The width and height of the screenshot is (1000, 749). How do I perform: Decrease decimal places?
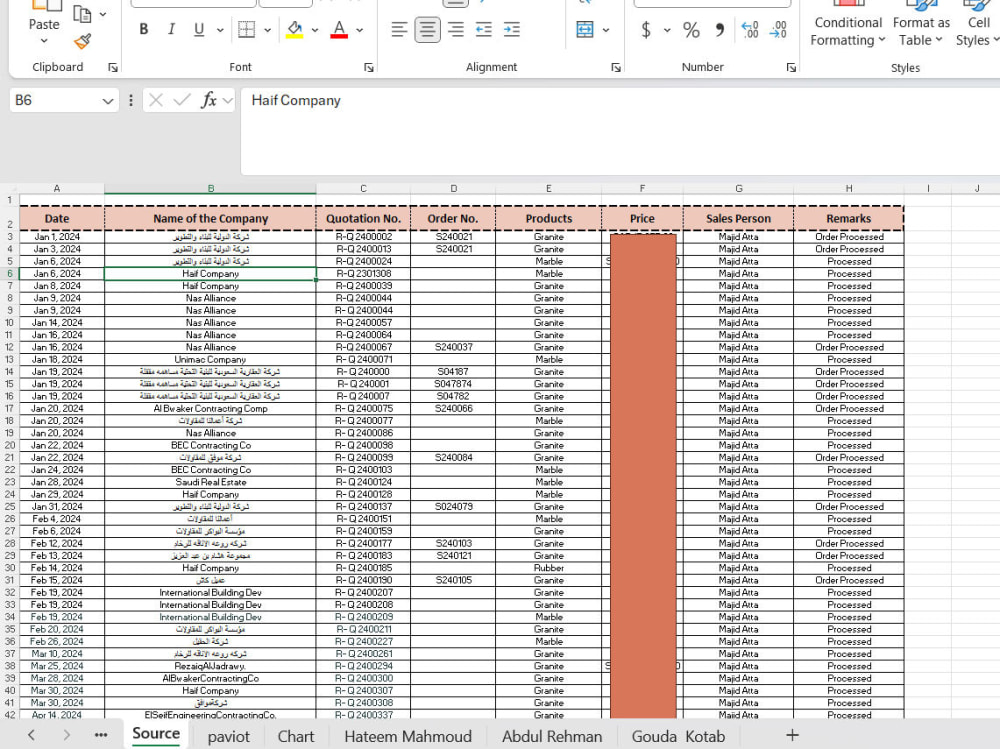778,29
